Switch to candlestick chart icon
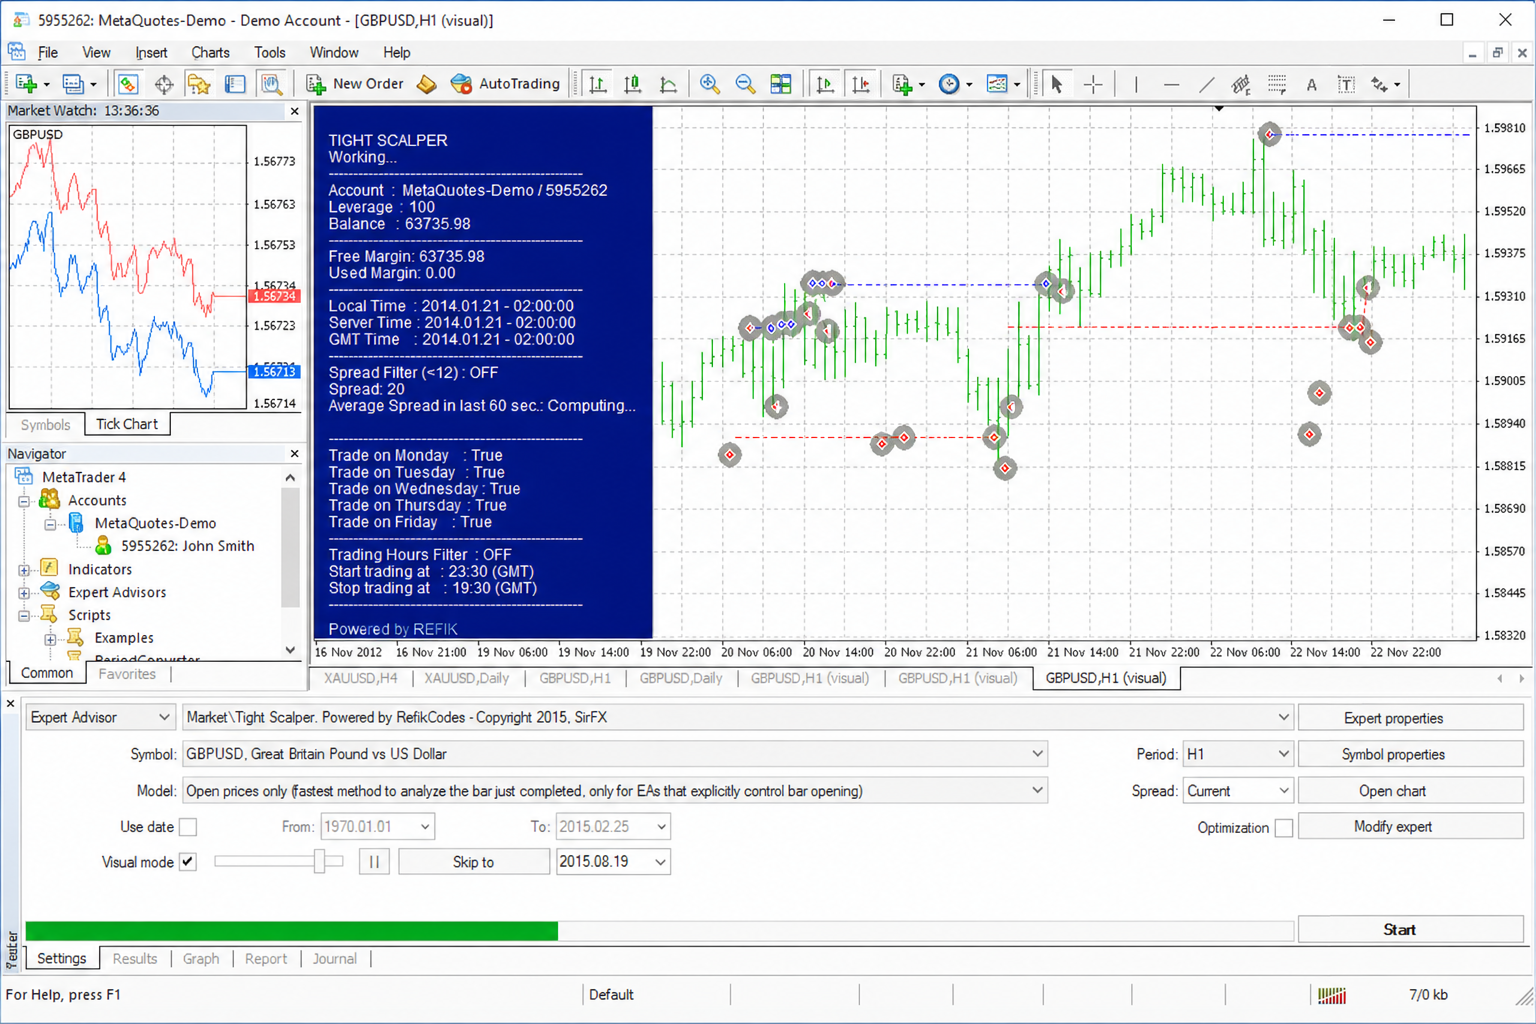Image resolution: width=1536 pixels, height=1024 pixels. click(x=633, y=84)
